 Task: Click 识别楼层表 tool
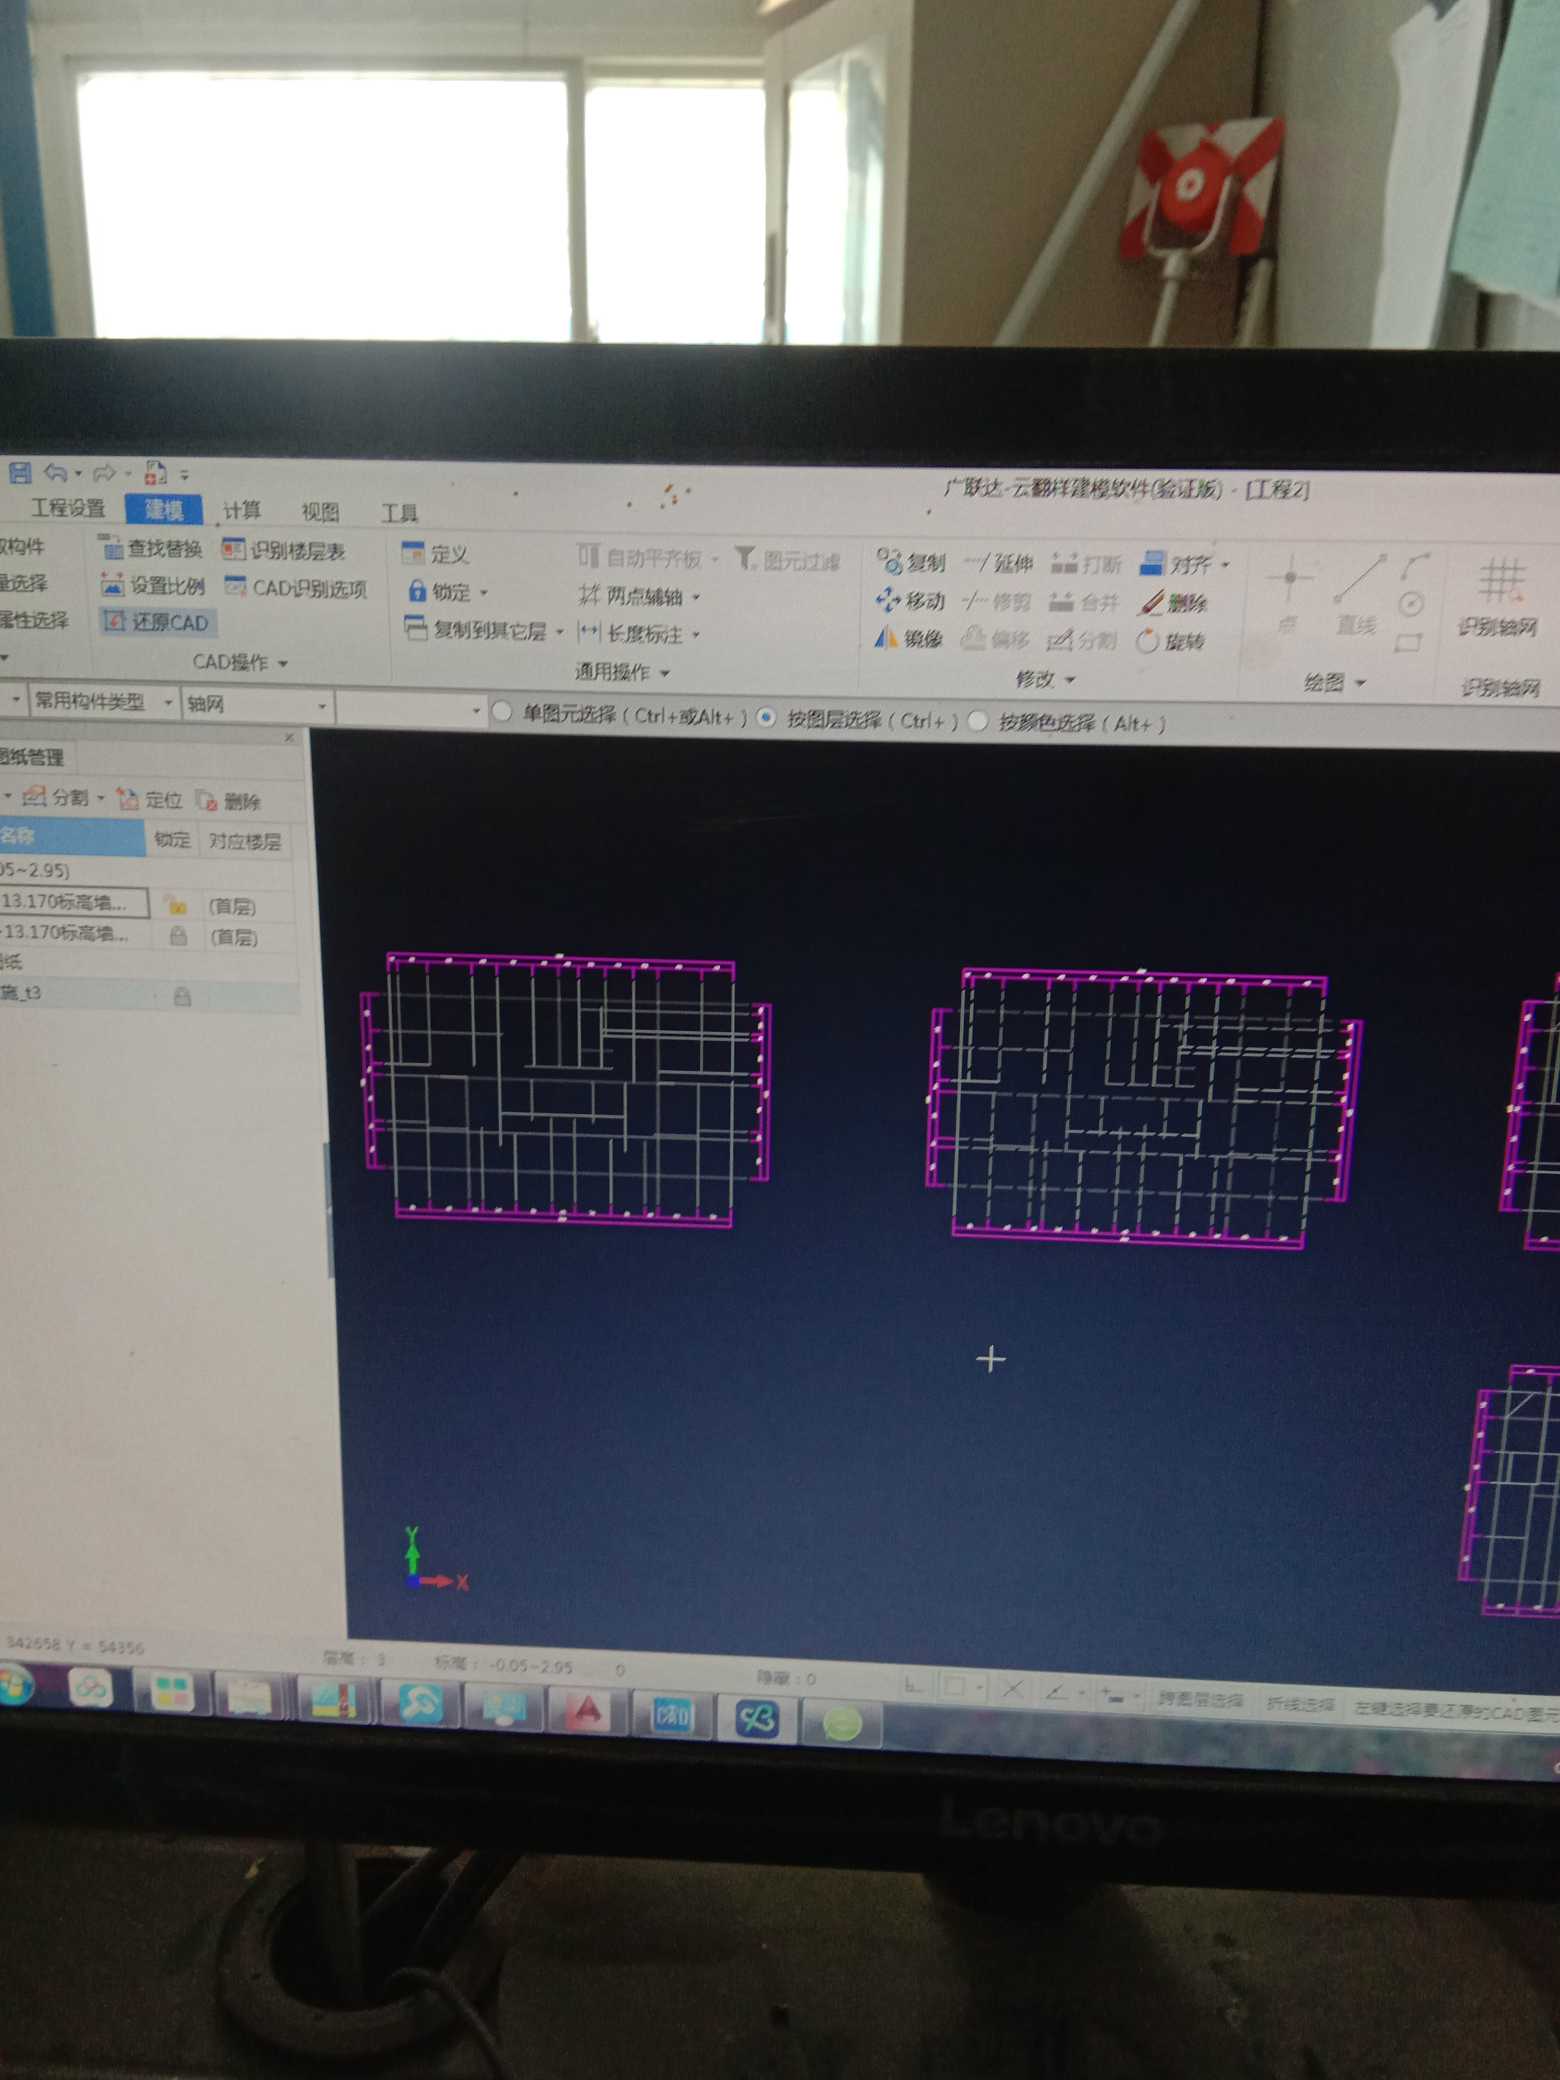[x=284, y=550]
